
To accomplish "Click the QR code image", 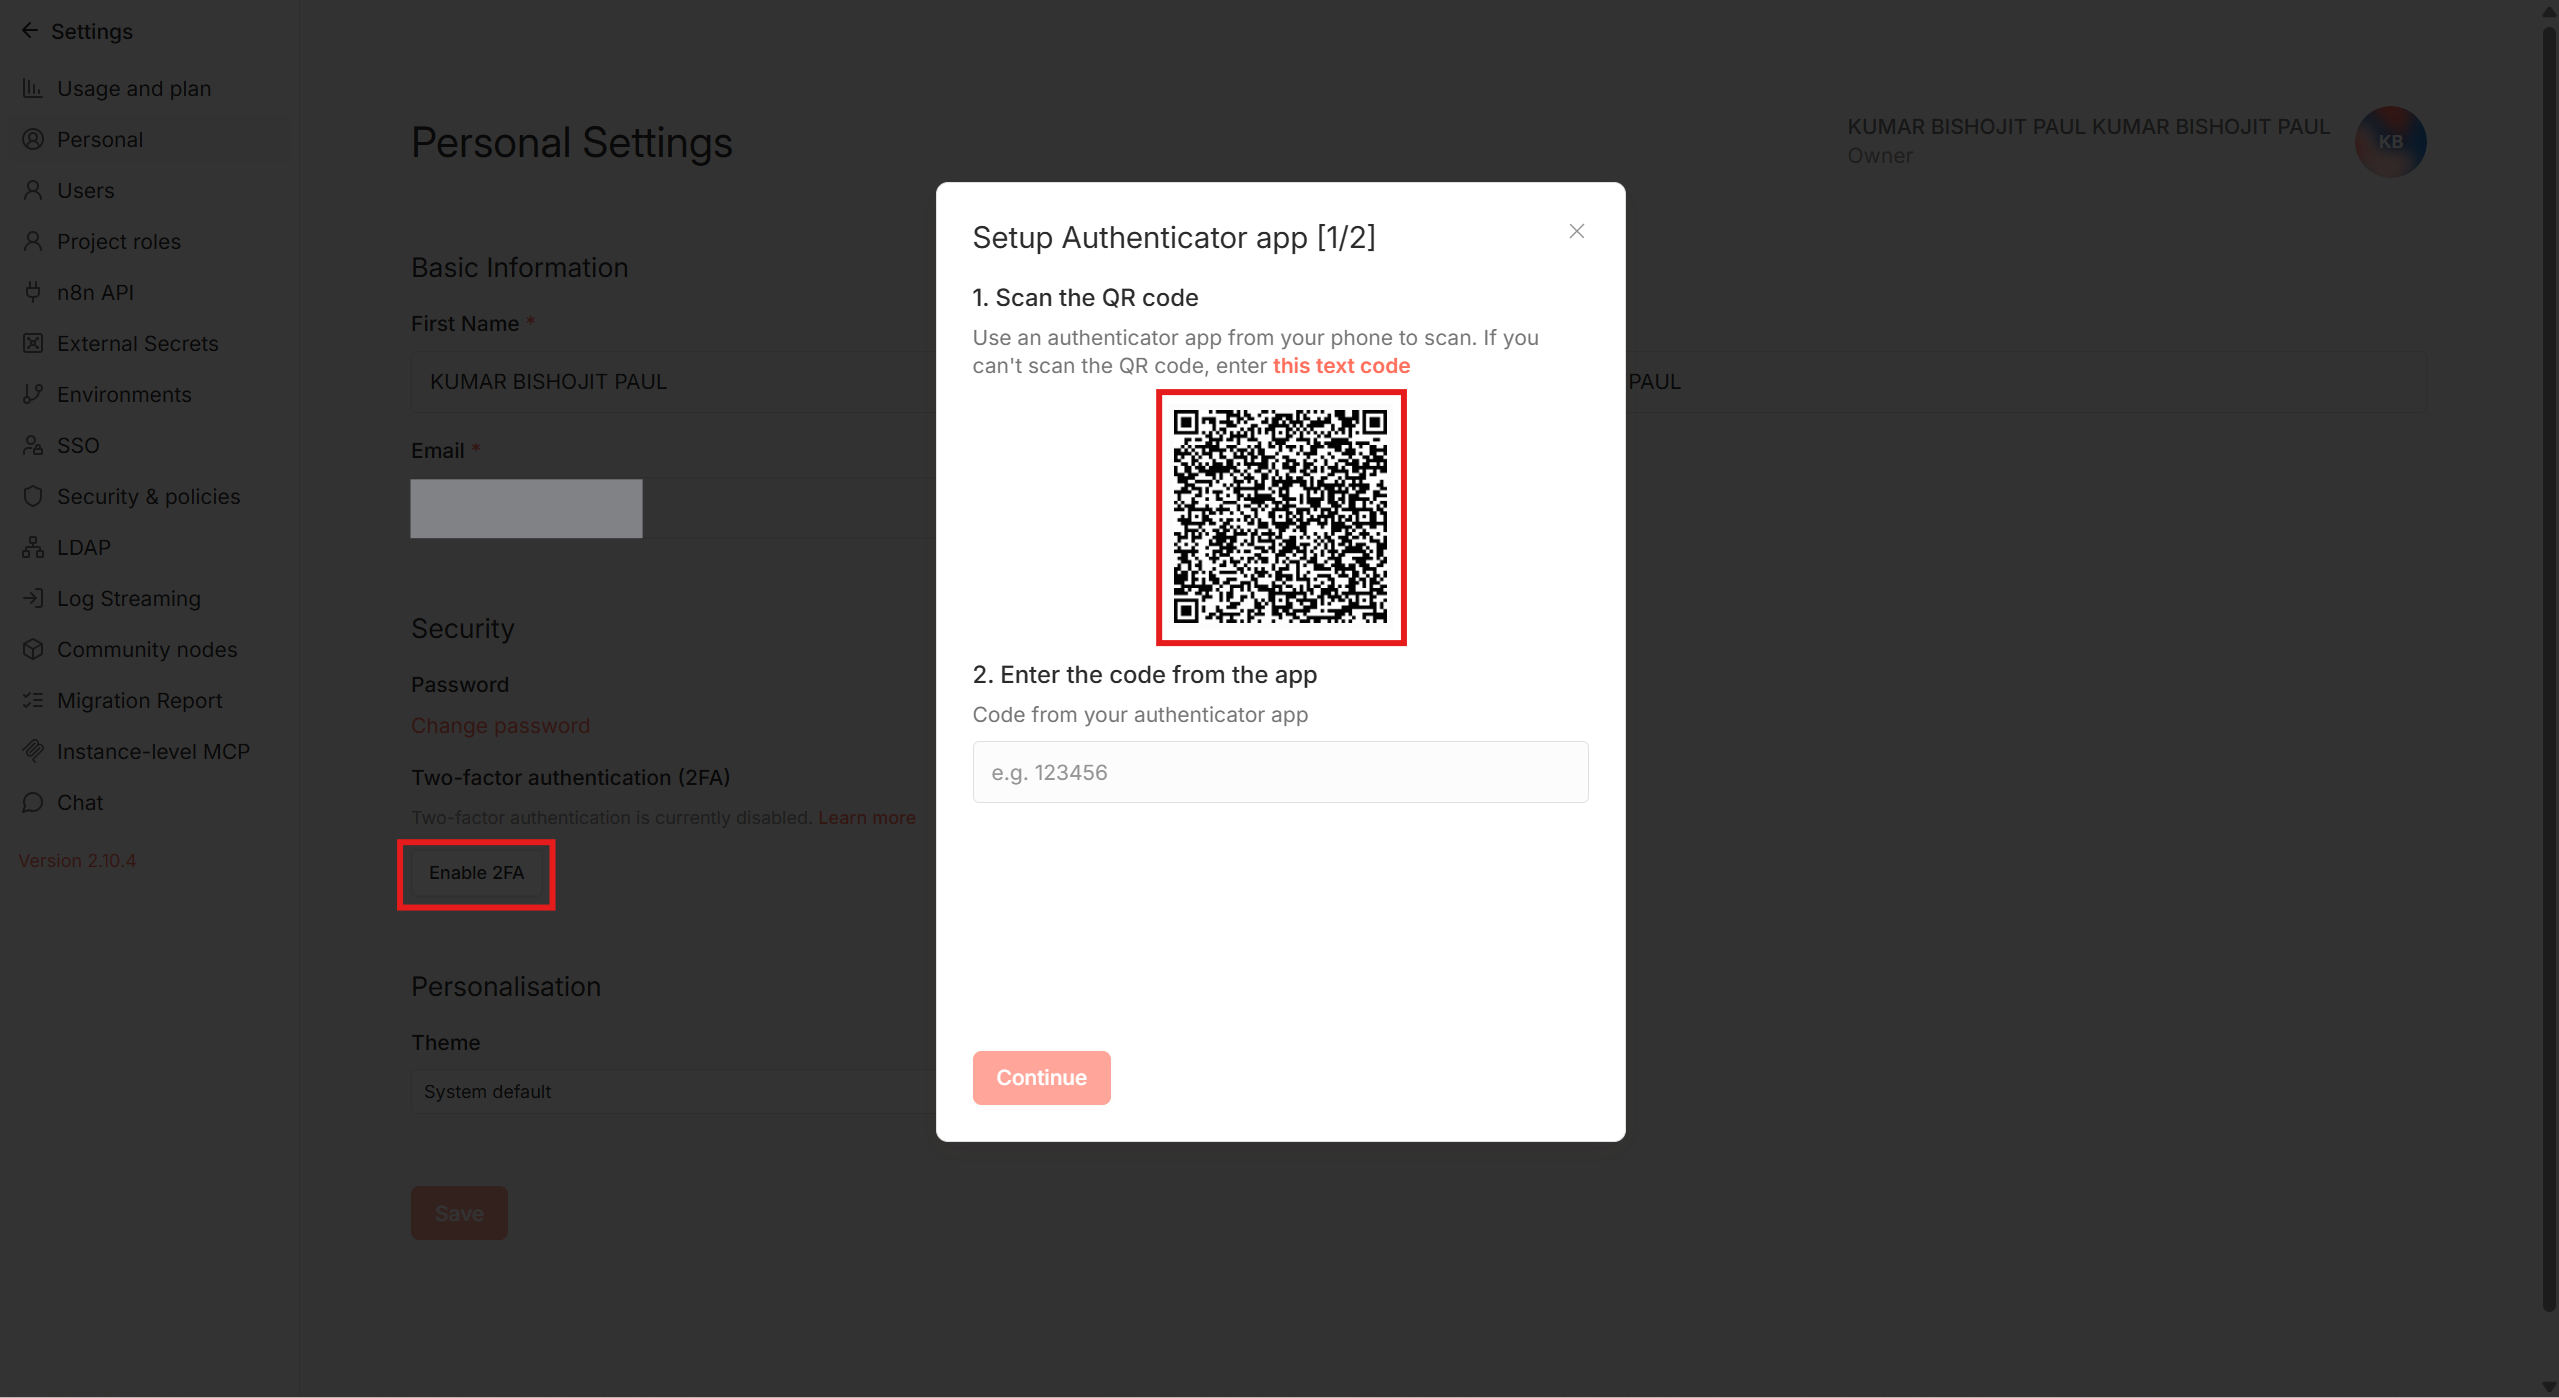I will [x=1280, y=516].
